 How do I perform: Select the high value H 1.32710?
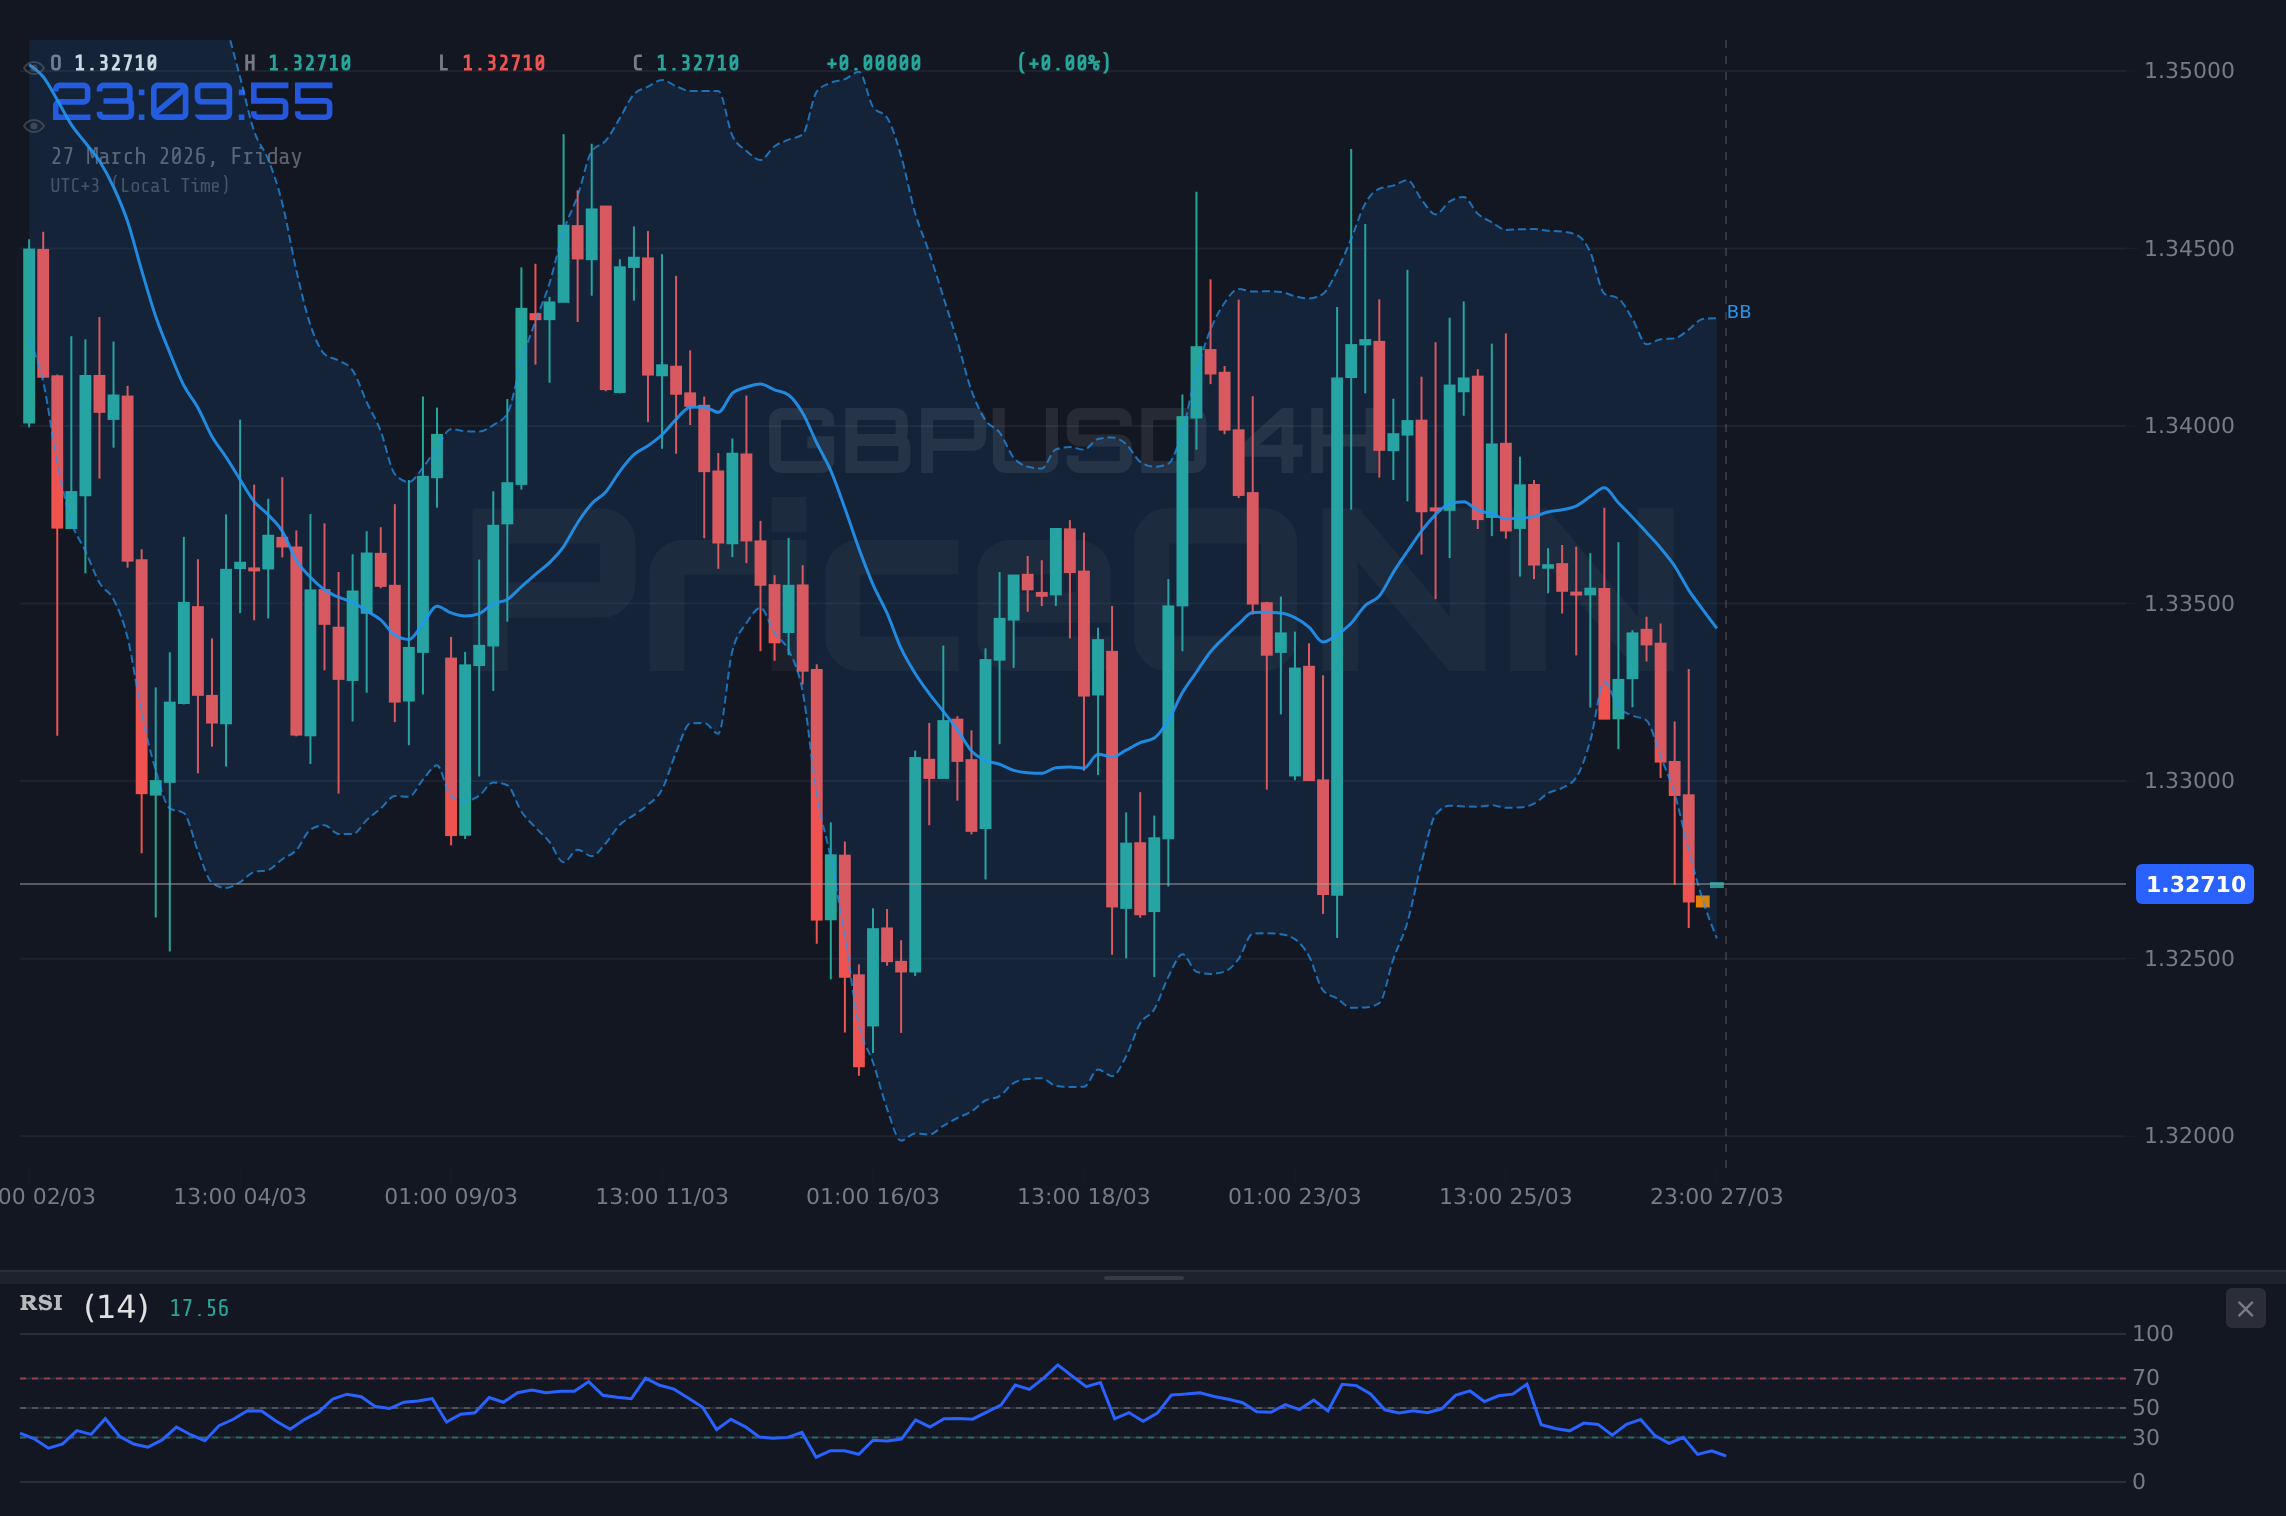(299, 62)
